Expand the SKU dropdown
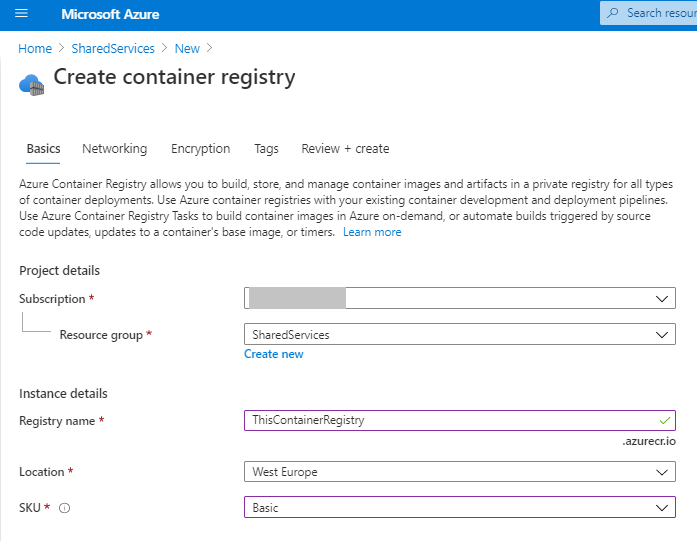 [460, 507]
